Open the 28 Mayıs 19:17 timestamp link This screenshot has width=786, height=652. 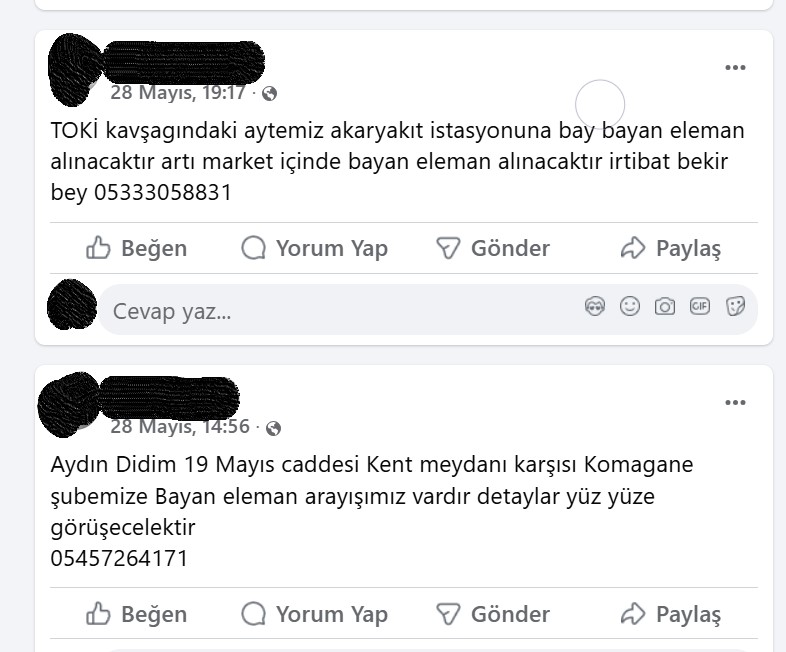click(178, 93)
